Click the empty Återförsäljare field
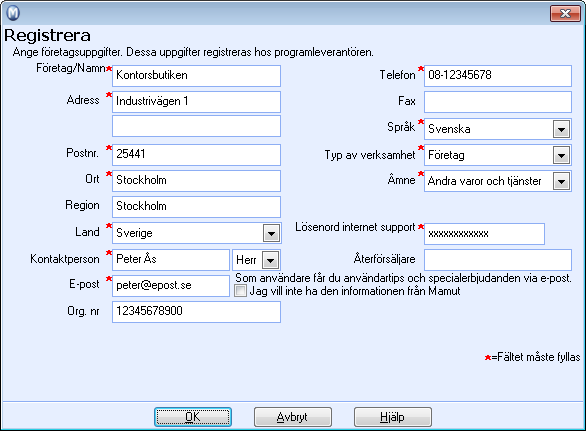This screenshot has width=586, height=431. [x=498, y=260]
